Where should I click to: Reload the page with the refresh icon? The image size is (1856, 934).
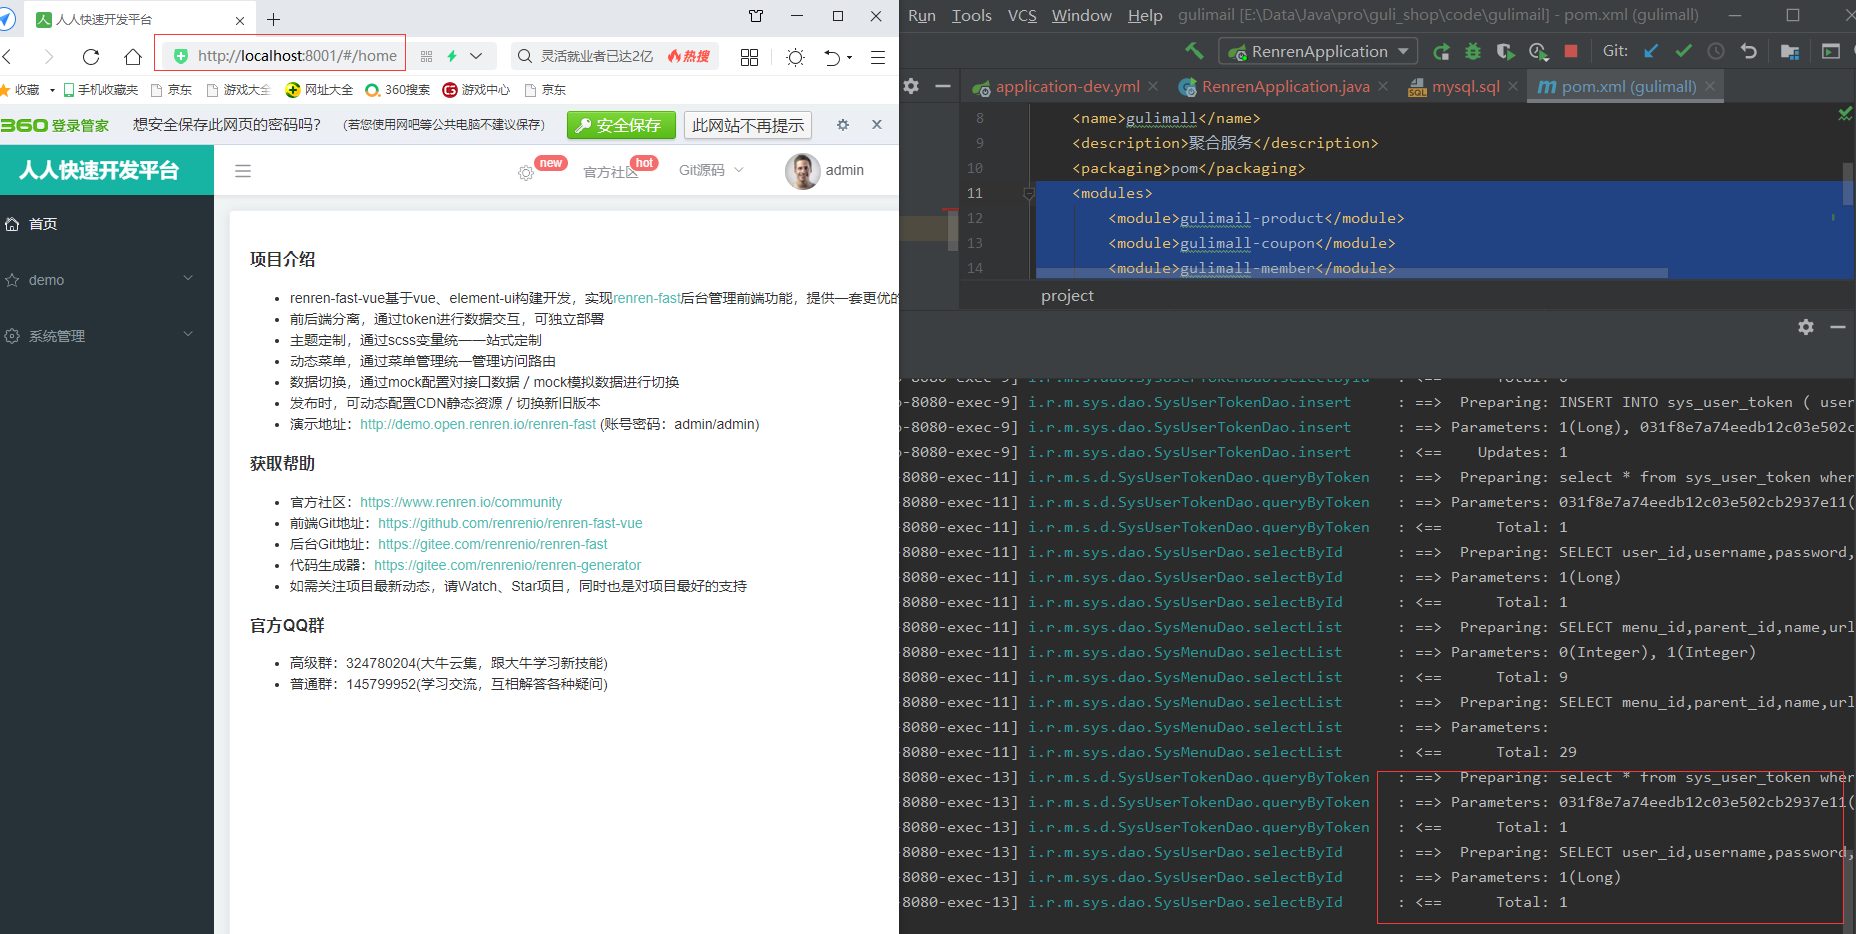91,57
